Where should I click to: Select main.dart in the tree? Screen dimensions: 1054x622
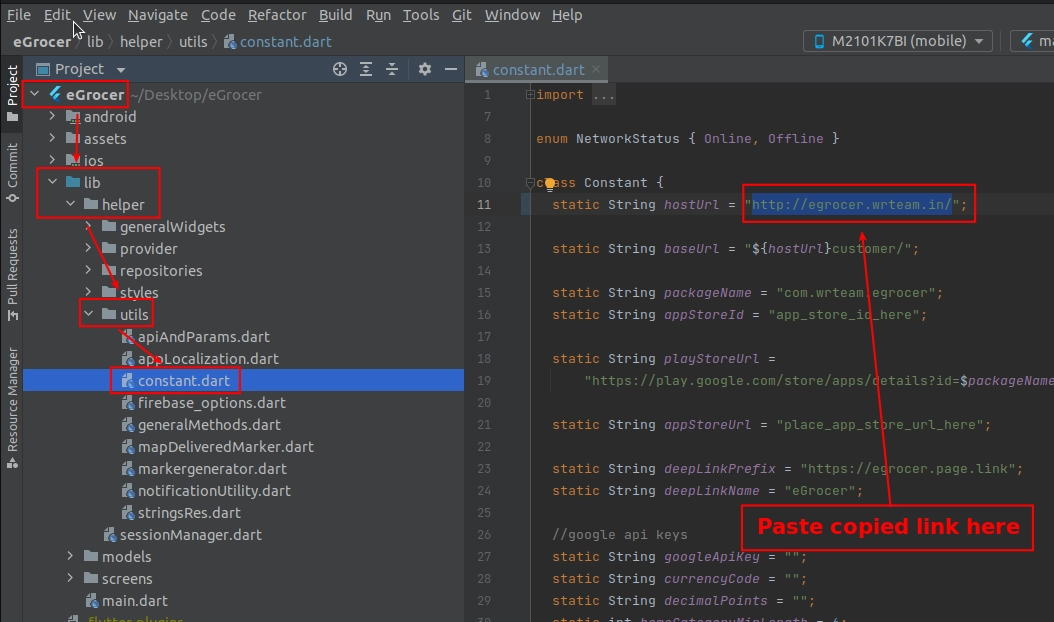134,600
